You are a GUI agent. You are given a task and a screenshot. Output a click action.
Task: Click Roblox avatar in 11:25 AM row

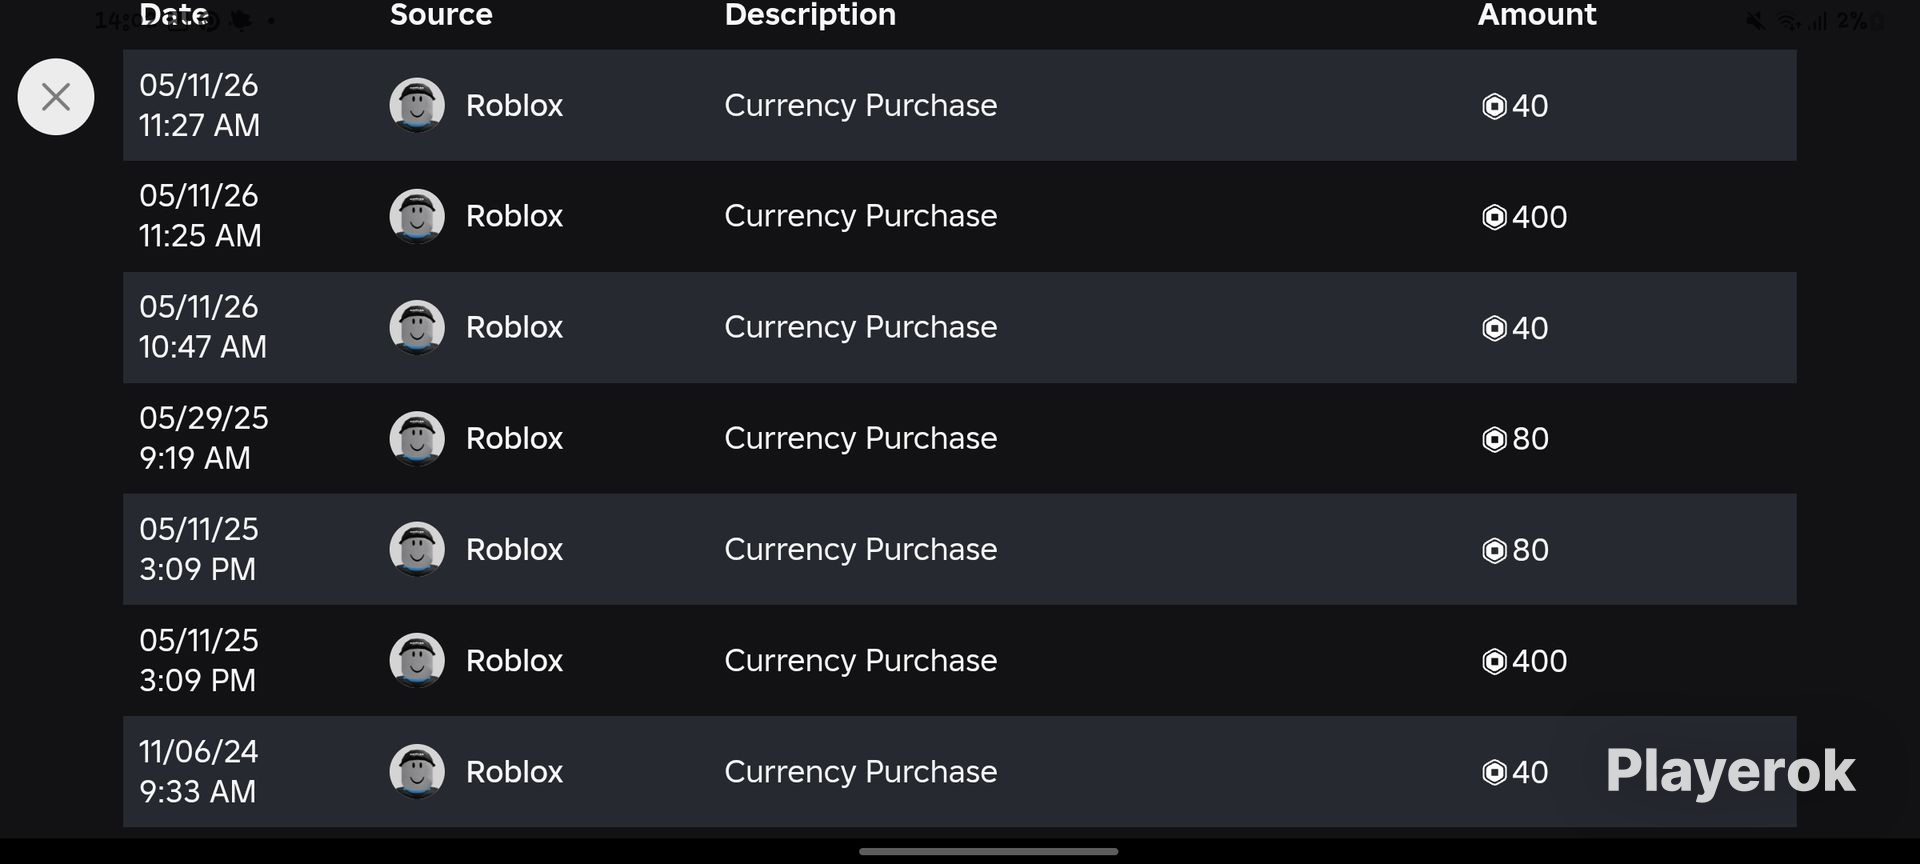[x=417, y=216]
